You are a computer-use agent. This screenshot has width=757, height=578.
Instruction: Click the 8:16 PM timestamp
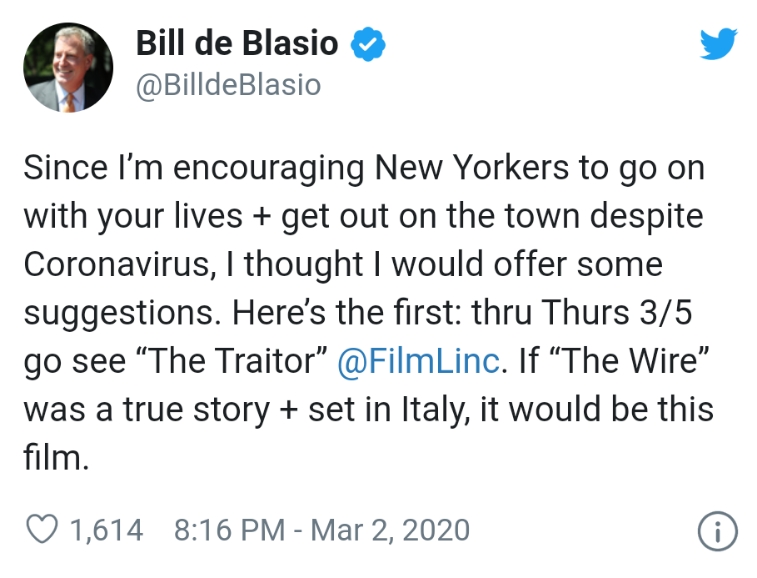click(229, 530)
